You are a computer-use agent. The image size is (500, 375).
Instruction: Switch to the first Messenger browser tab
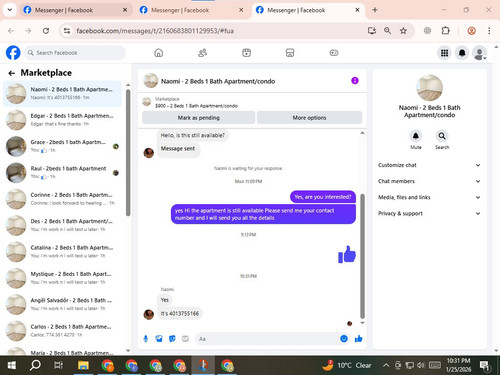tap(75, 10)
